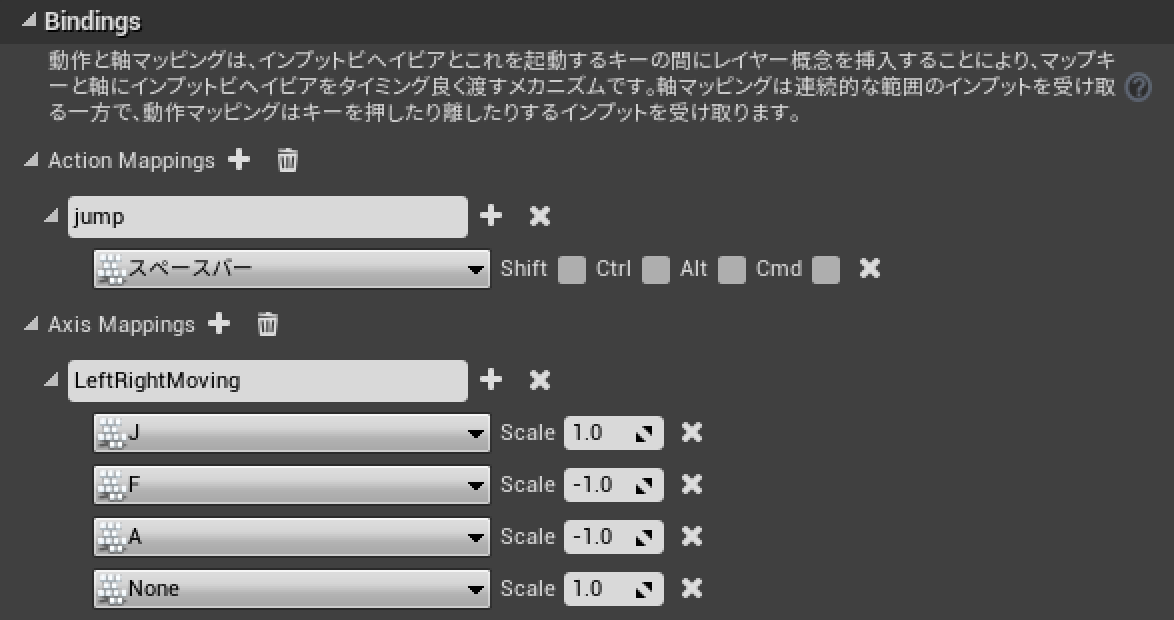Collapse the Axis Mappings section
Viewport: 1174px width, 620px height.
tap(31, 324)
